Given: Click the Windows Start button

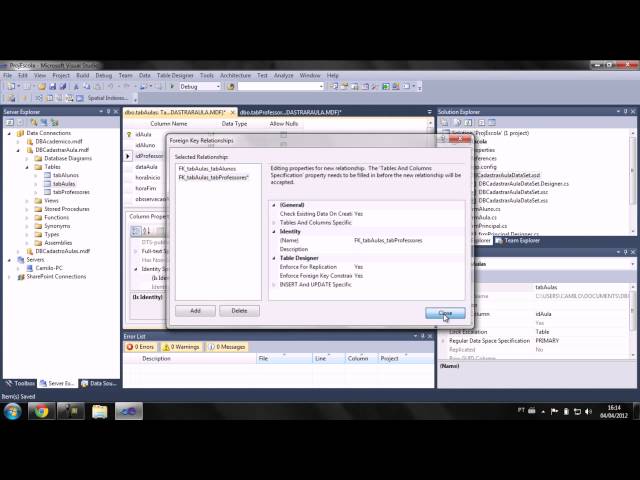Looking at the screenshot, I should point(13,411).
